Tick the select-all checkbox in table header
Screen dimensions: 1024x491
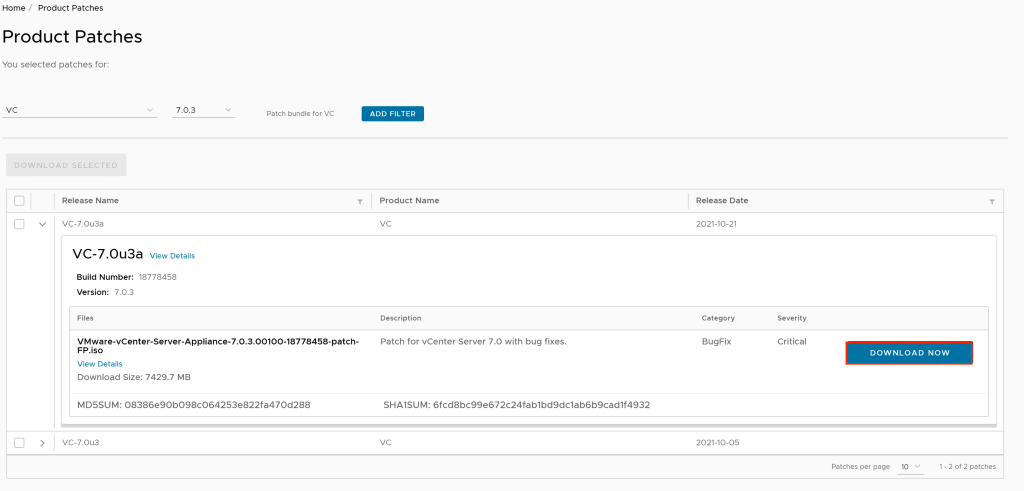[19, 201]
